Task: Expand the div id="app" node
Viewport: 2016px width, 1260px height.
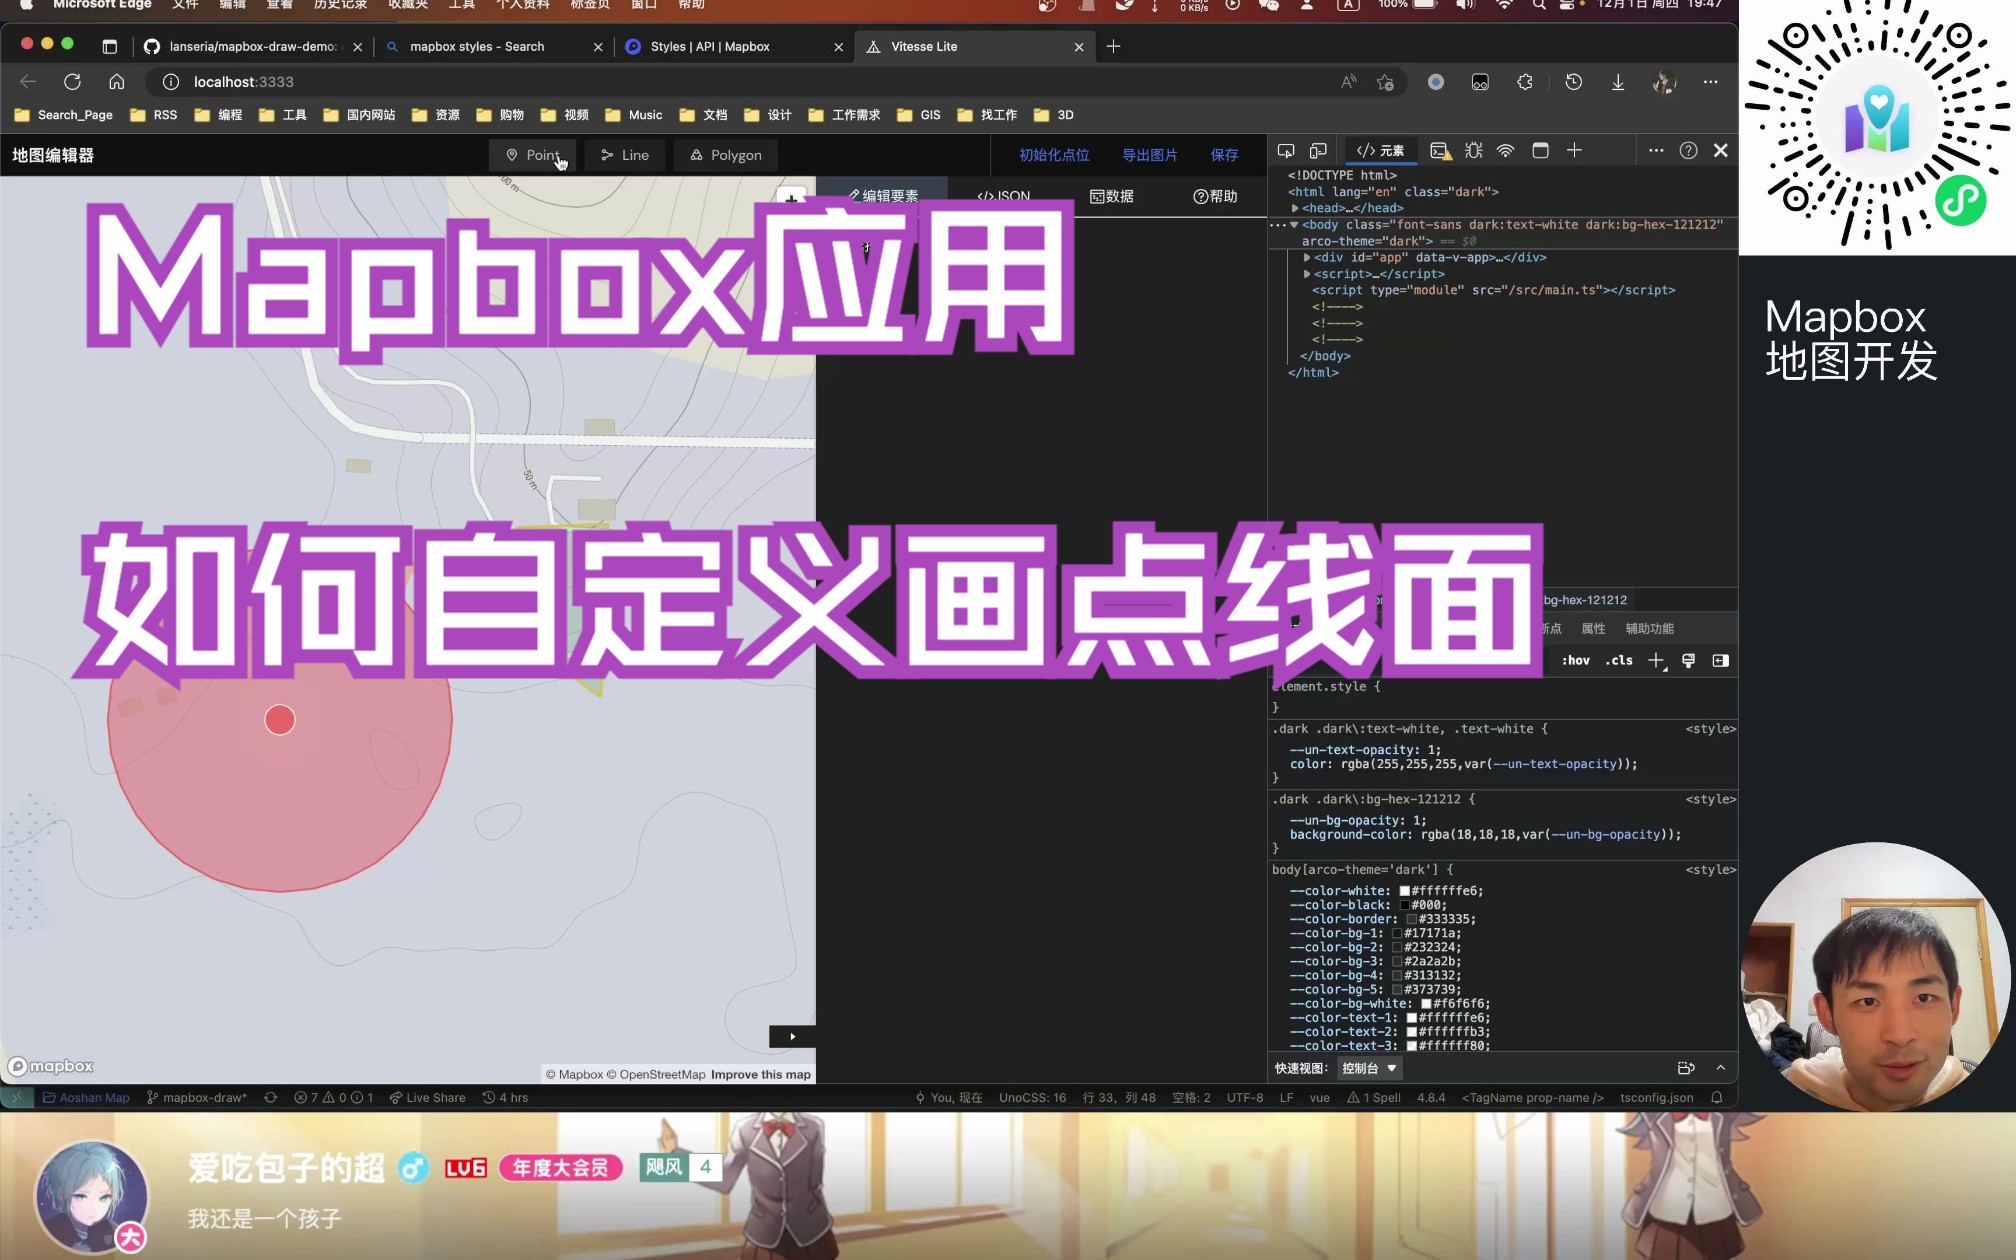Action: tap(1307, 257)
